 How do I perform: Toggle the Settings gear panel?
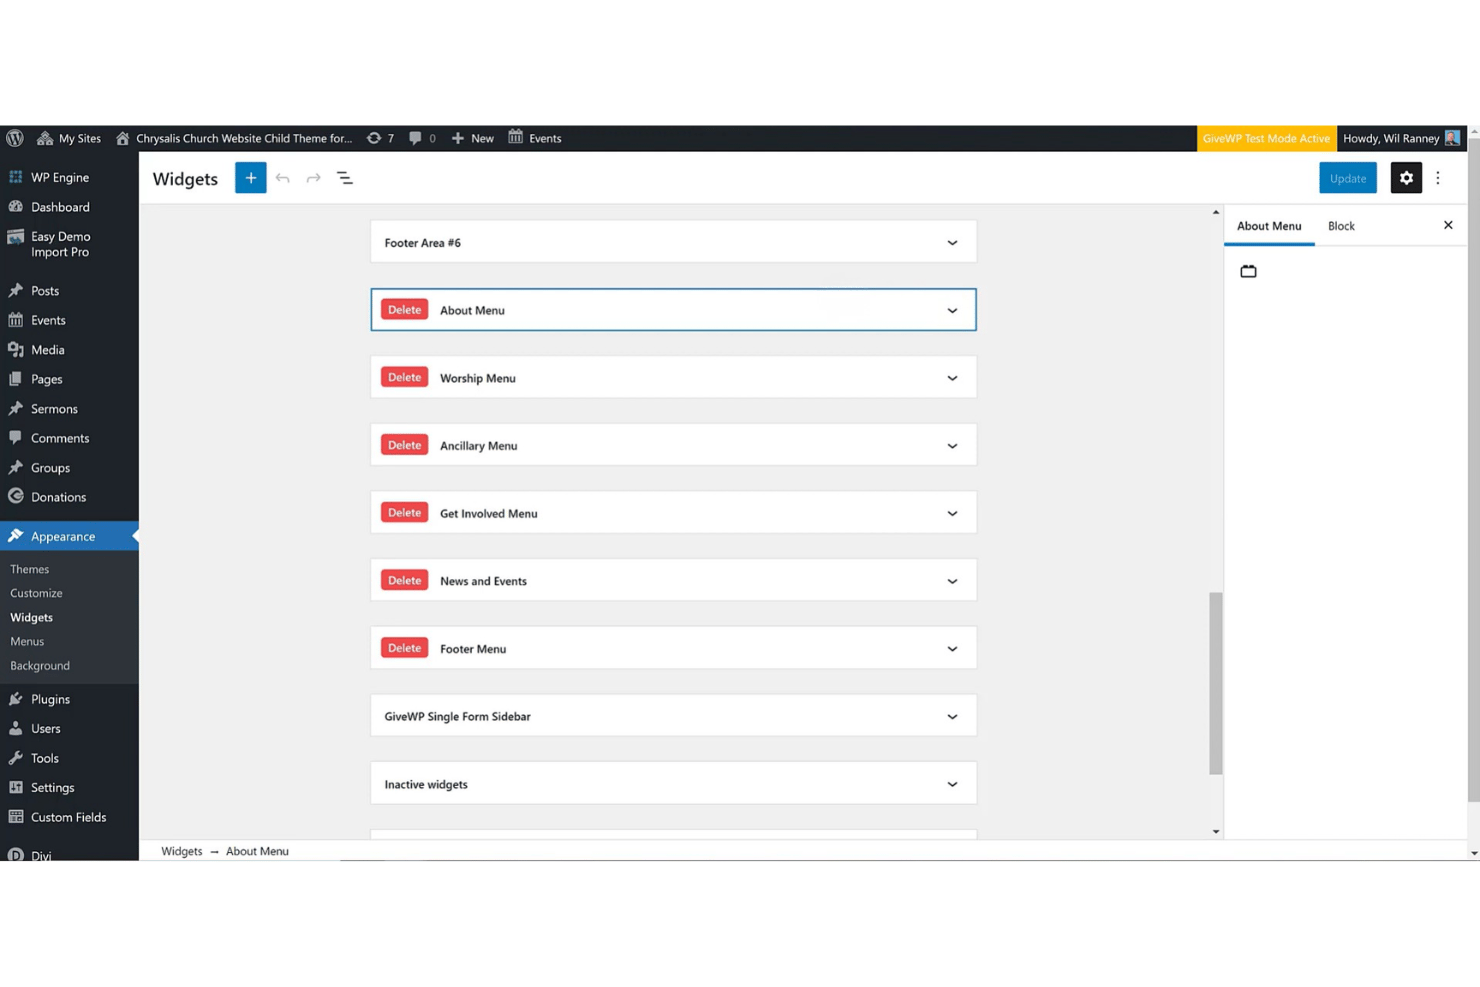click(1406, 178)
